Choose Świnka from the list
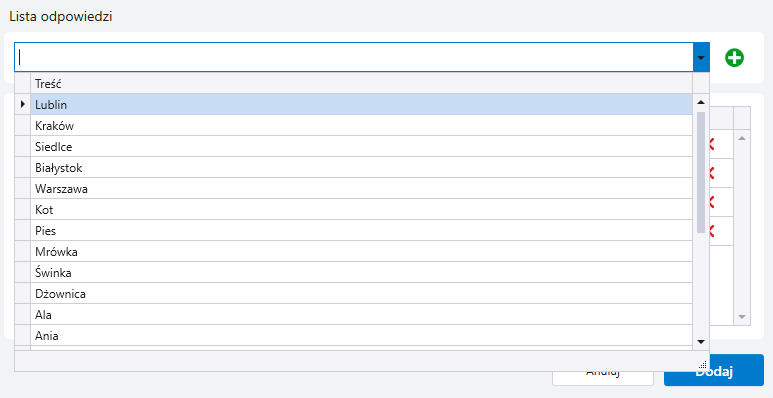The height and width of the screenshot is (398, 773). tap(361, 272)
